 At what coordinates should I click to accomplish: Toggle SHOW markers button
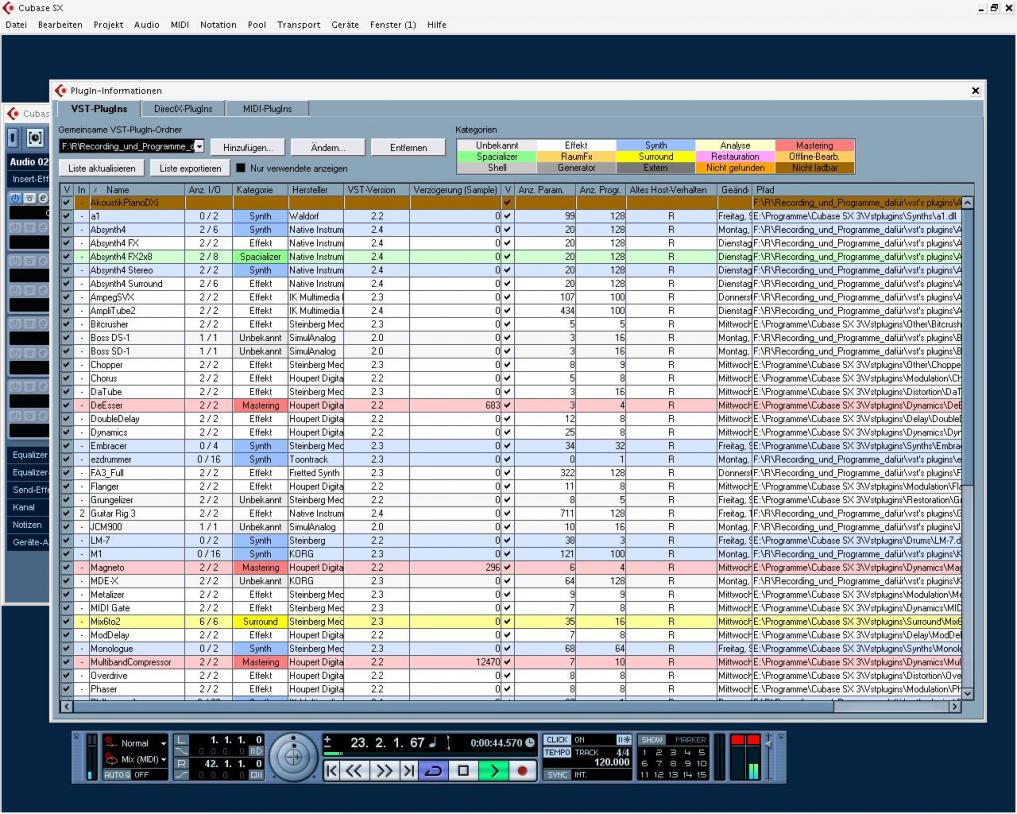tap(652, 740)
